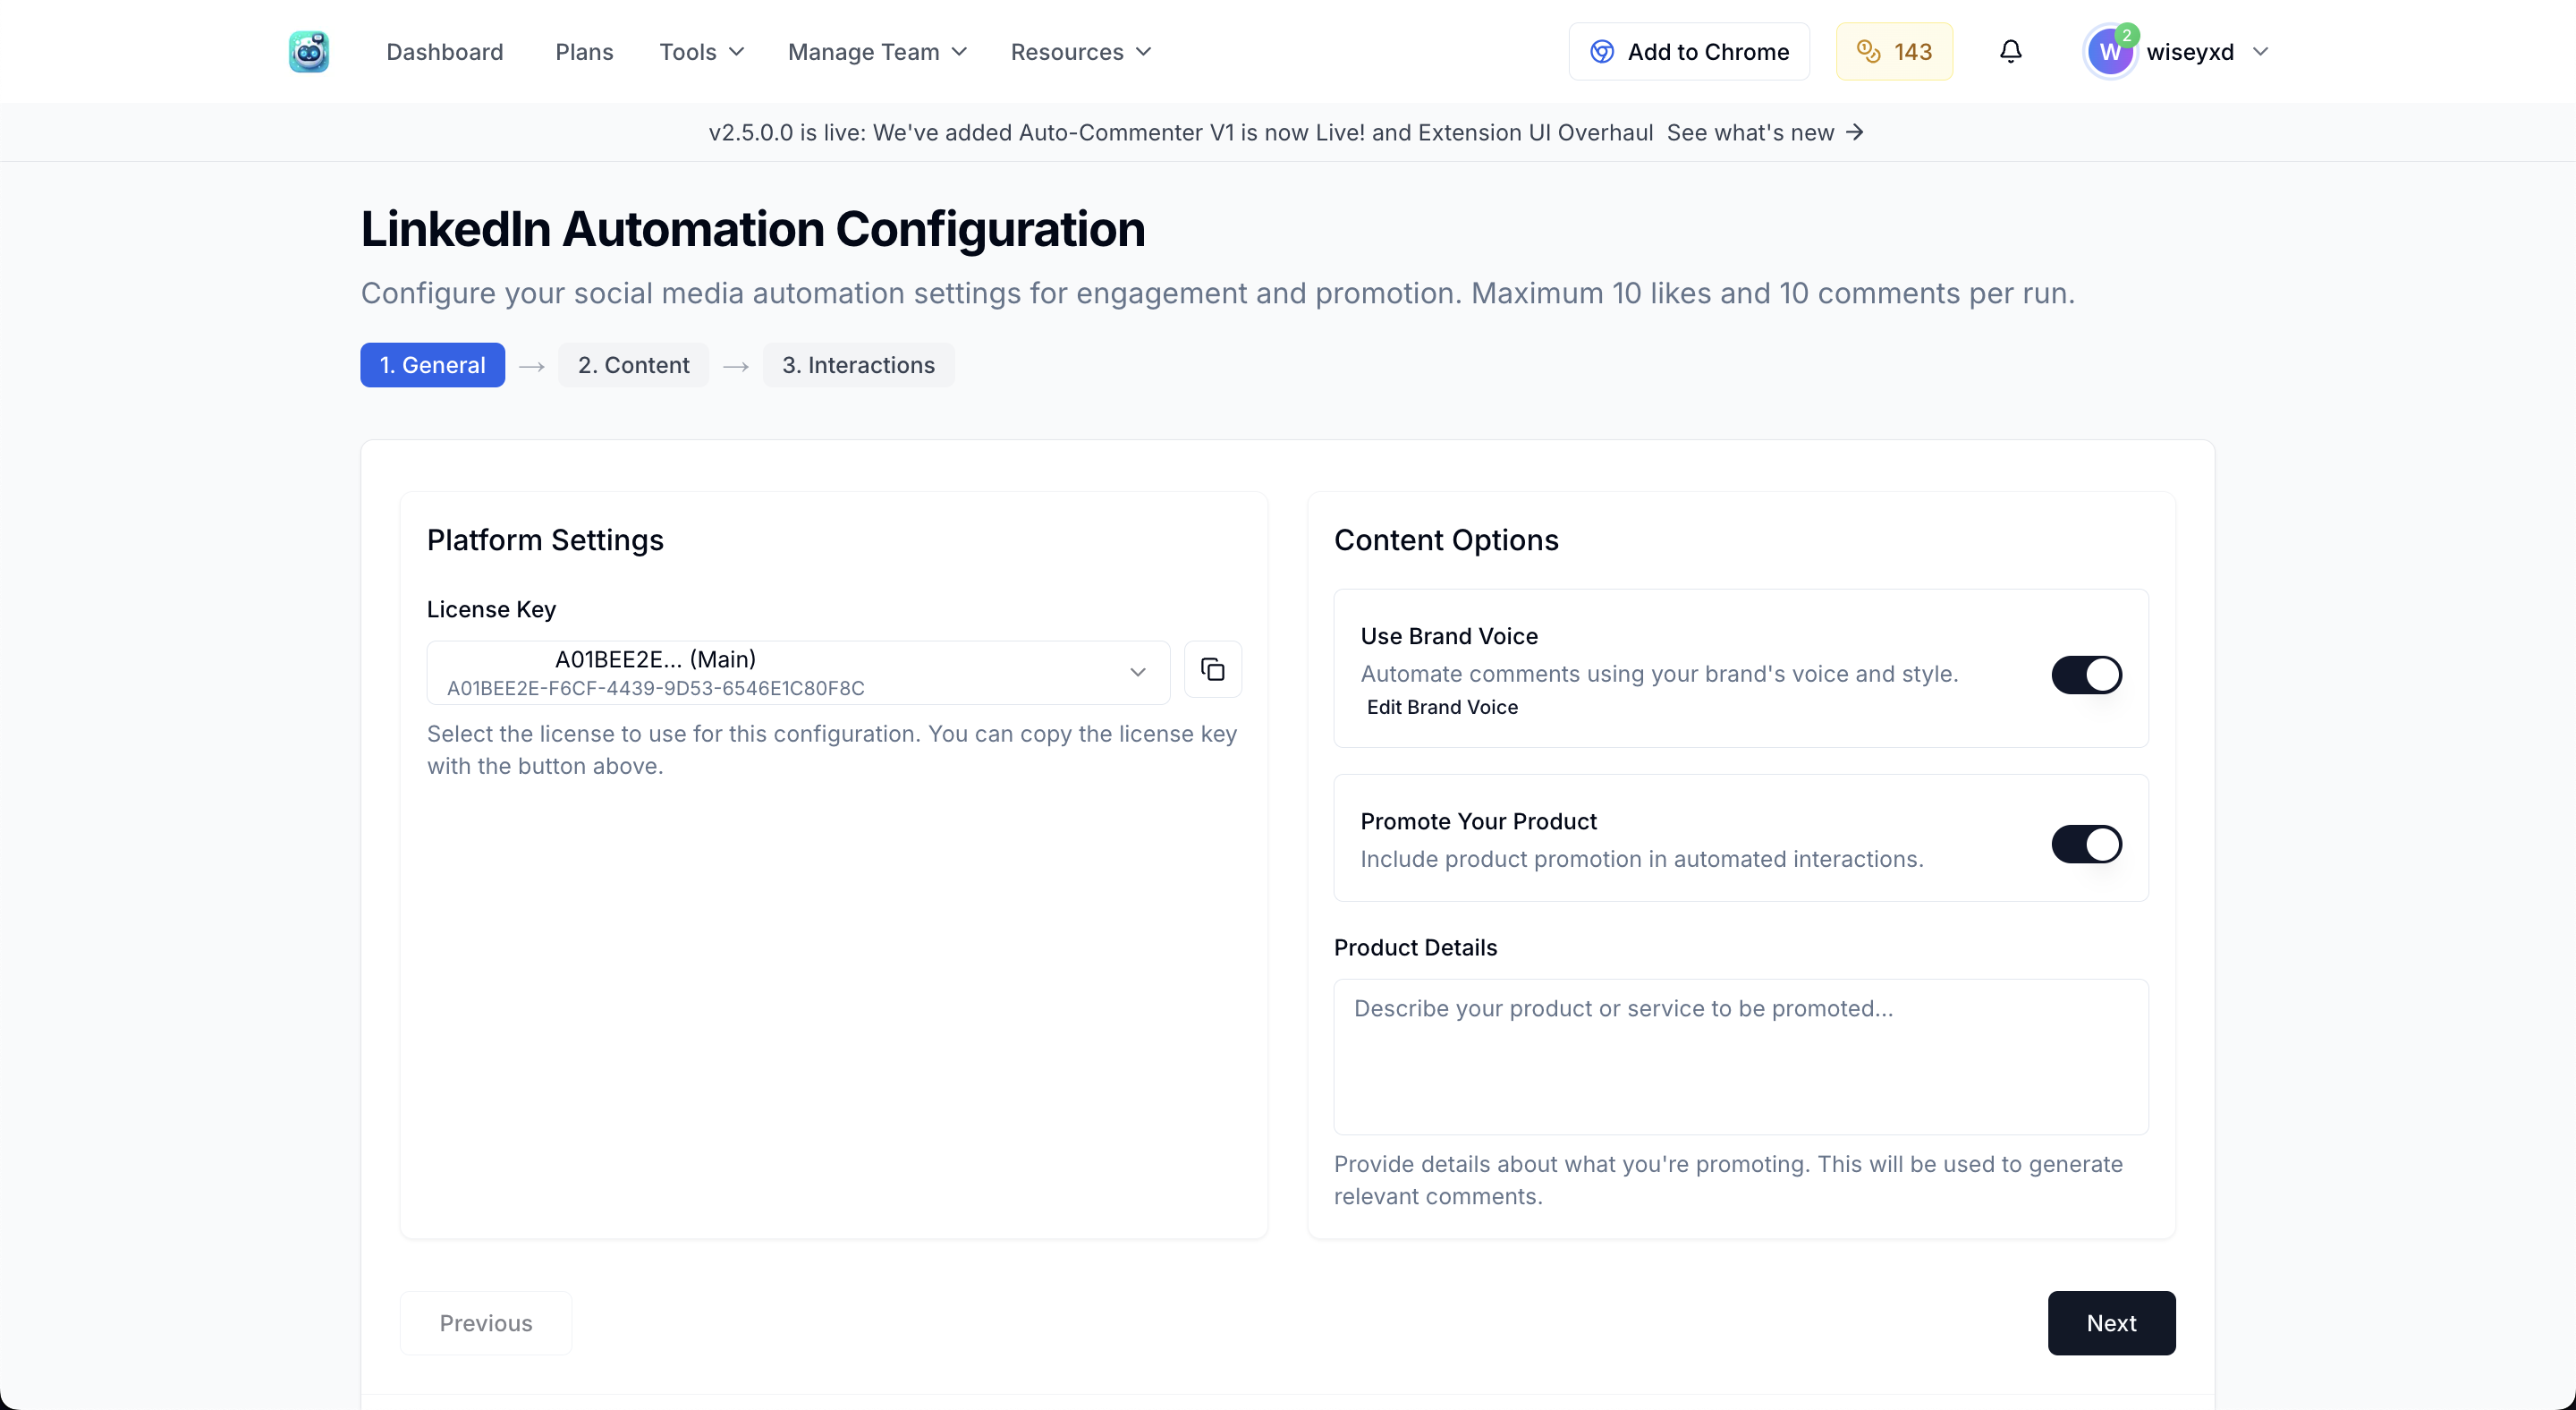Image resolution: width=2576 pixels, height=1410 pixels.
Task: Click the Content Options heading
Action: tap(1446, 539)
